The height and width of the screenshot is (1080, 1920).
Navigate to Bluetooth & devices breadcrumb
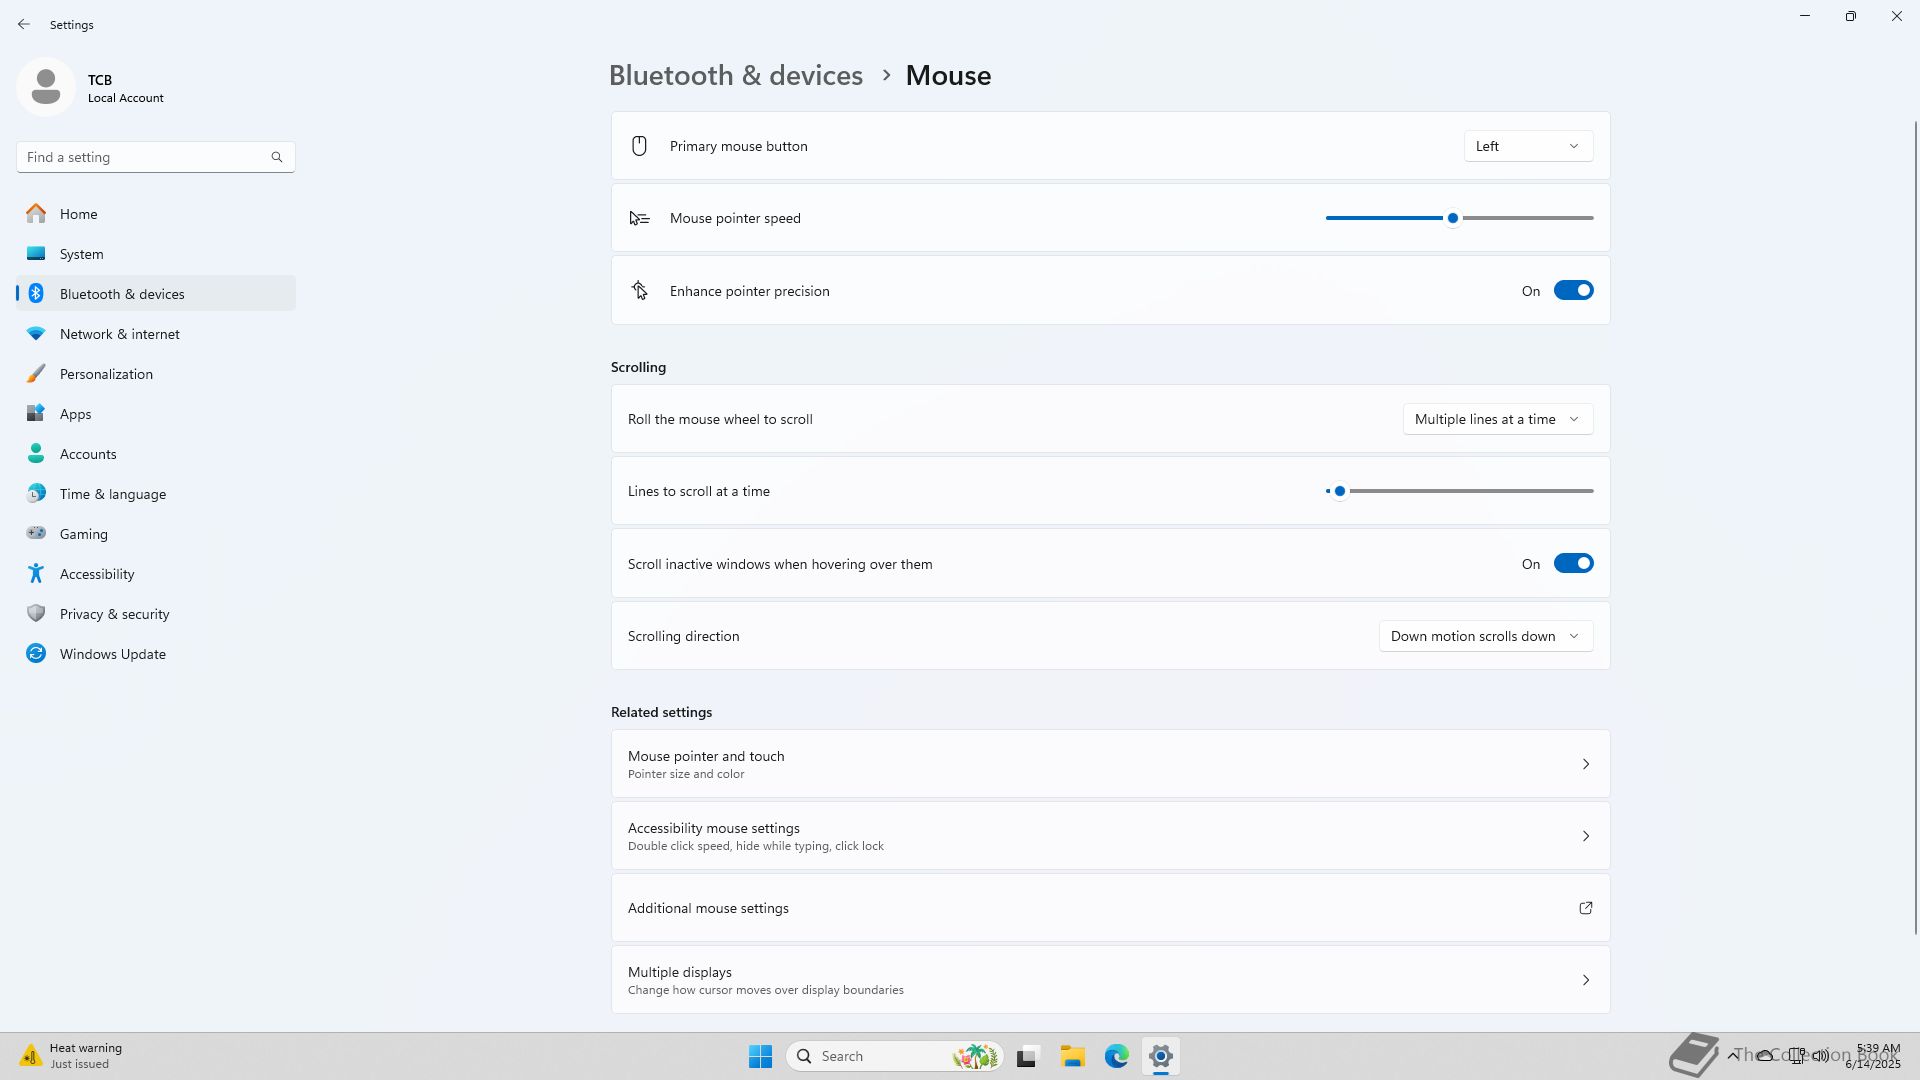click(735, 76)
